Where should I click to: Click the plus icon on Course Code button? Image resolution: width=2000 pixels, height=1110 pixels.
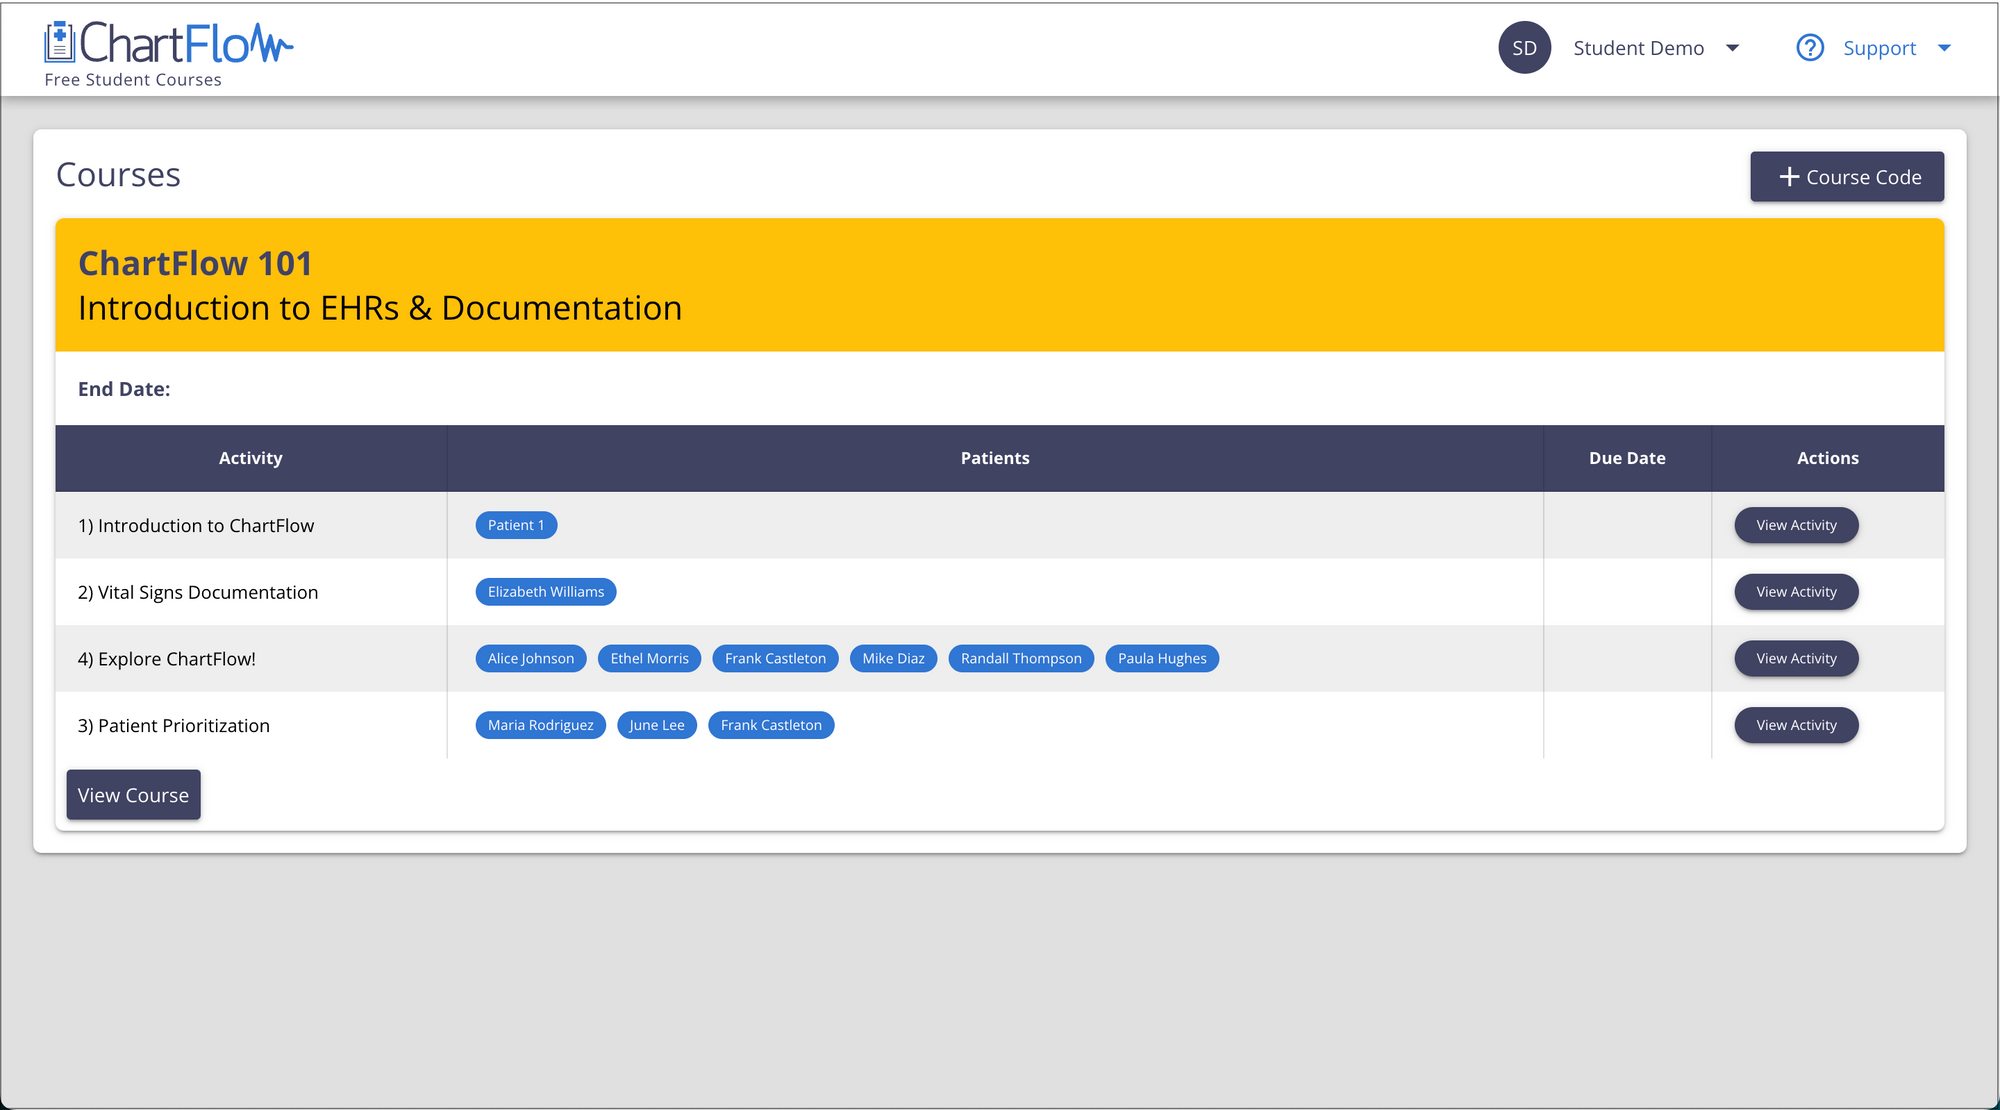pos(1789,176)
